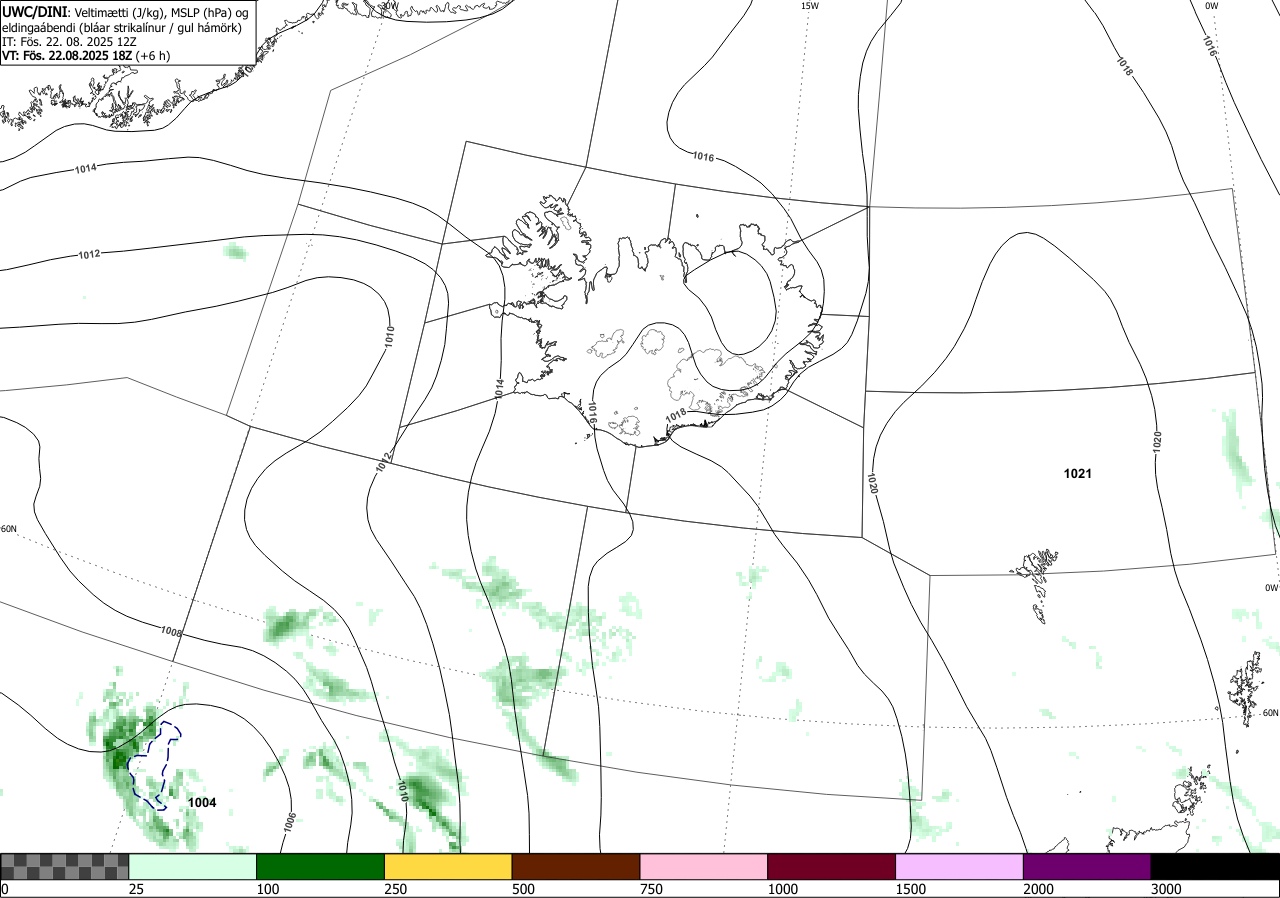1280x898 pixels.
Task: Pick the dark green 100–250 legend swatch
Action: pyautogui.click(x=321, y=866)
